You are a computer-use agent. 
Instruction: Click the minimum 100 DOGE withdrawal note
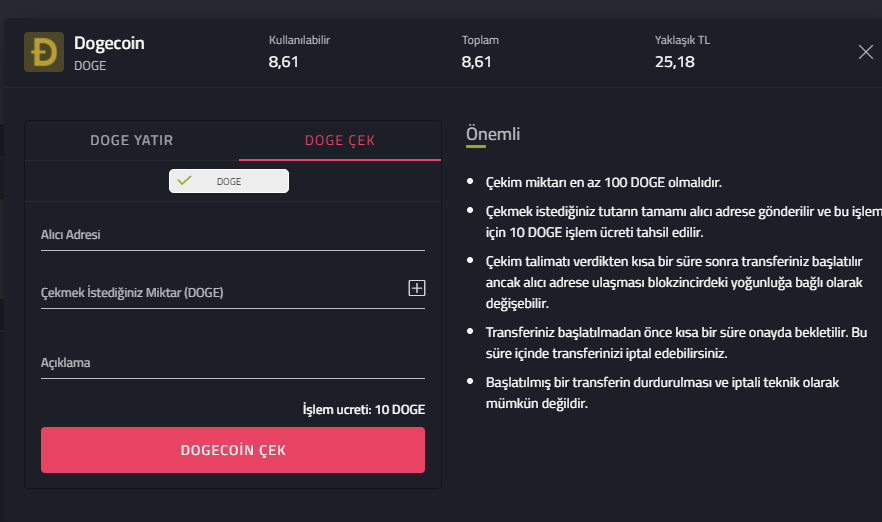(x=603, y=183)
